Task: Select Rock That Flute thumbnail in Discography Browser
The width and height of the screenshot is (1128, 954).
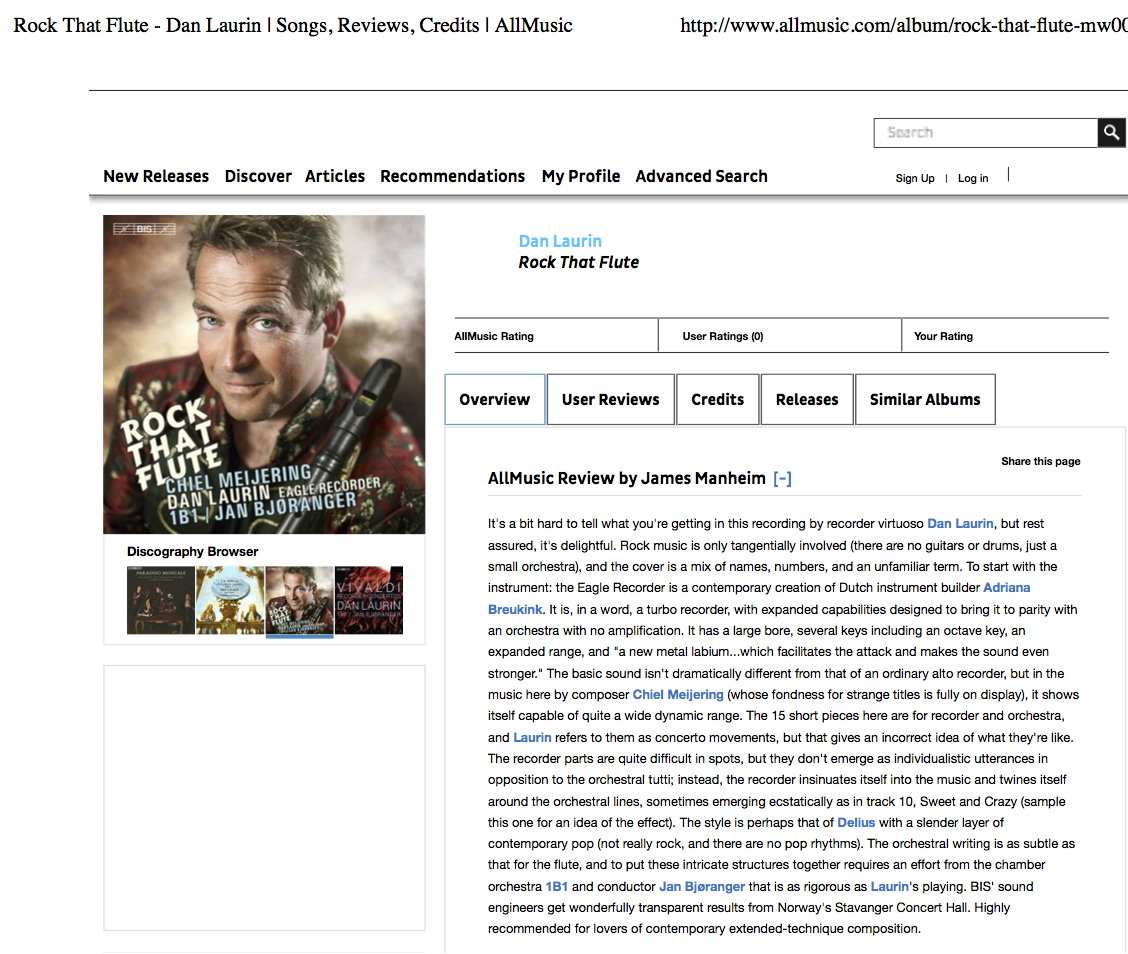Action: (x=299, y=600)
